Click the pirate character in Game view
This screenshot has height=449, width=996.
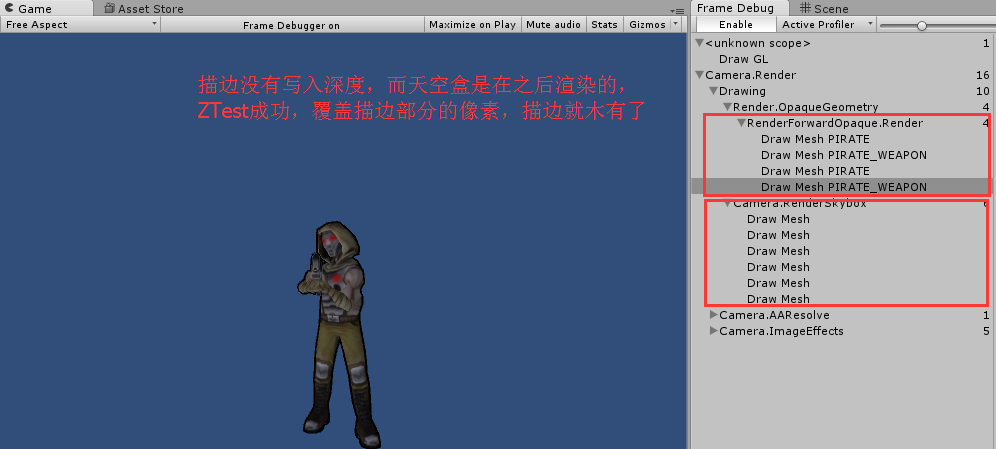tap(338, 333)
